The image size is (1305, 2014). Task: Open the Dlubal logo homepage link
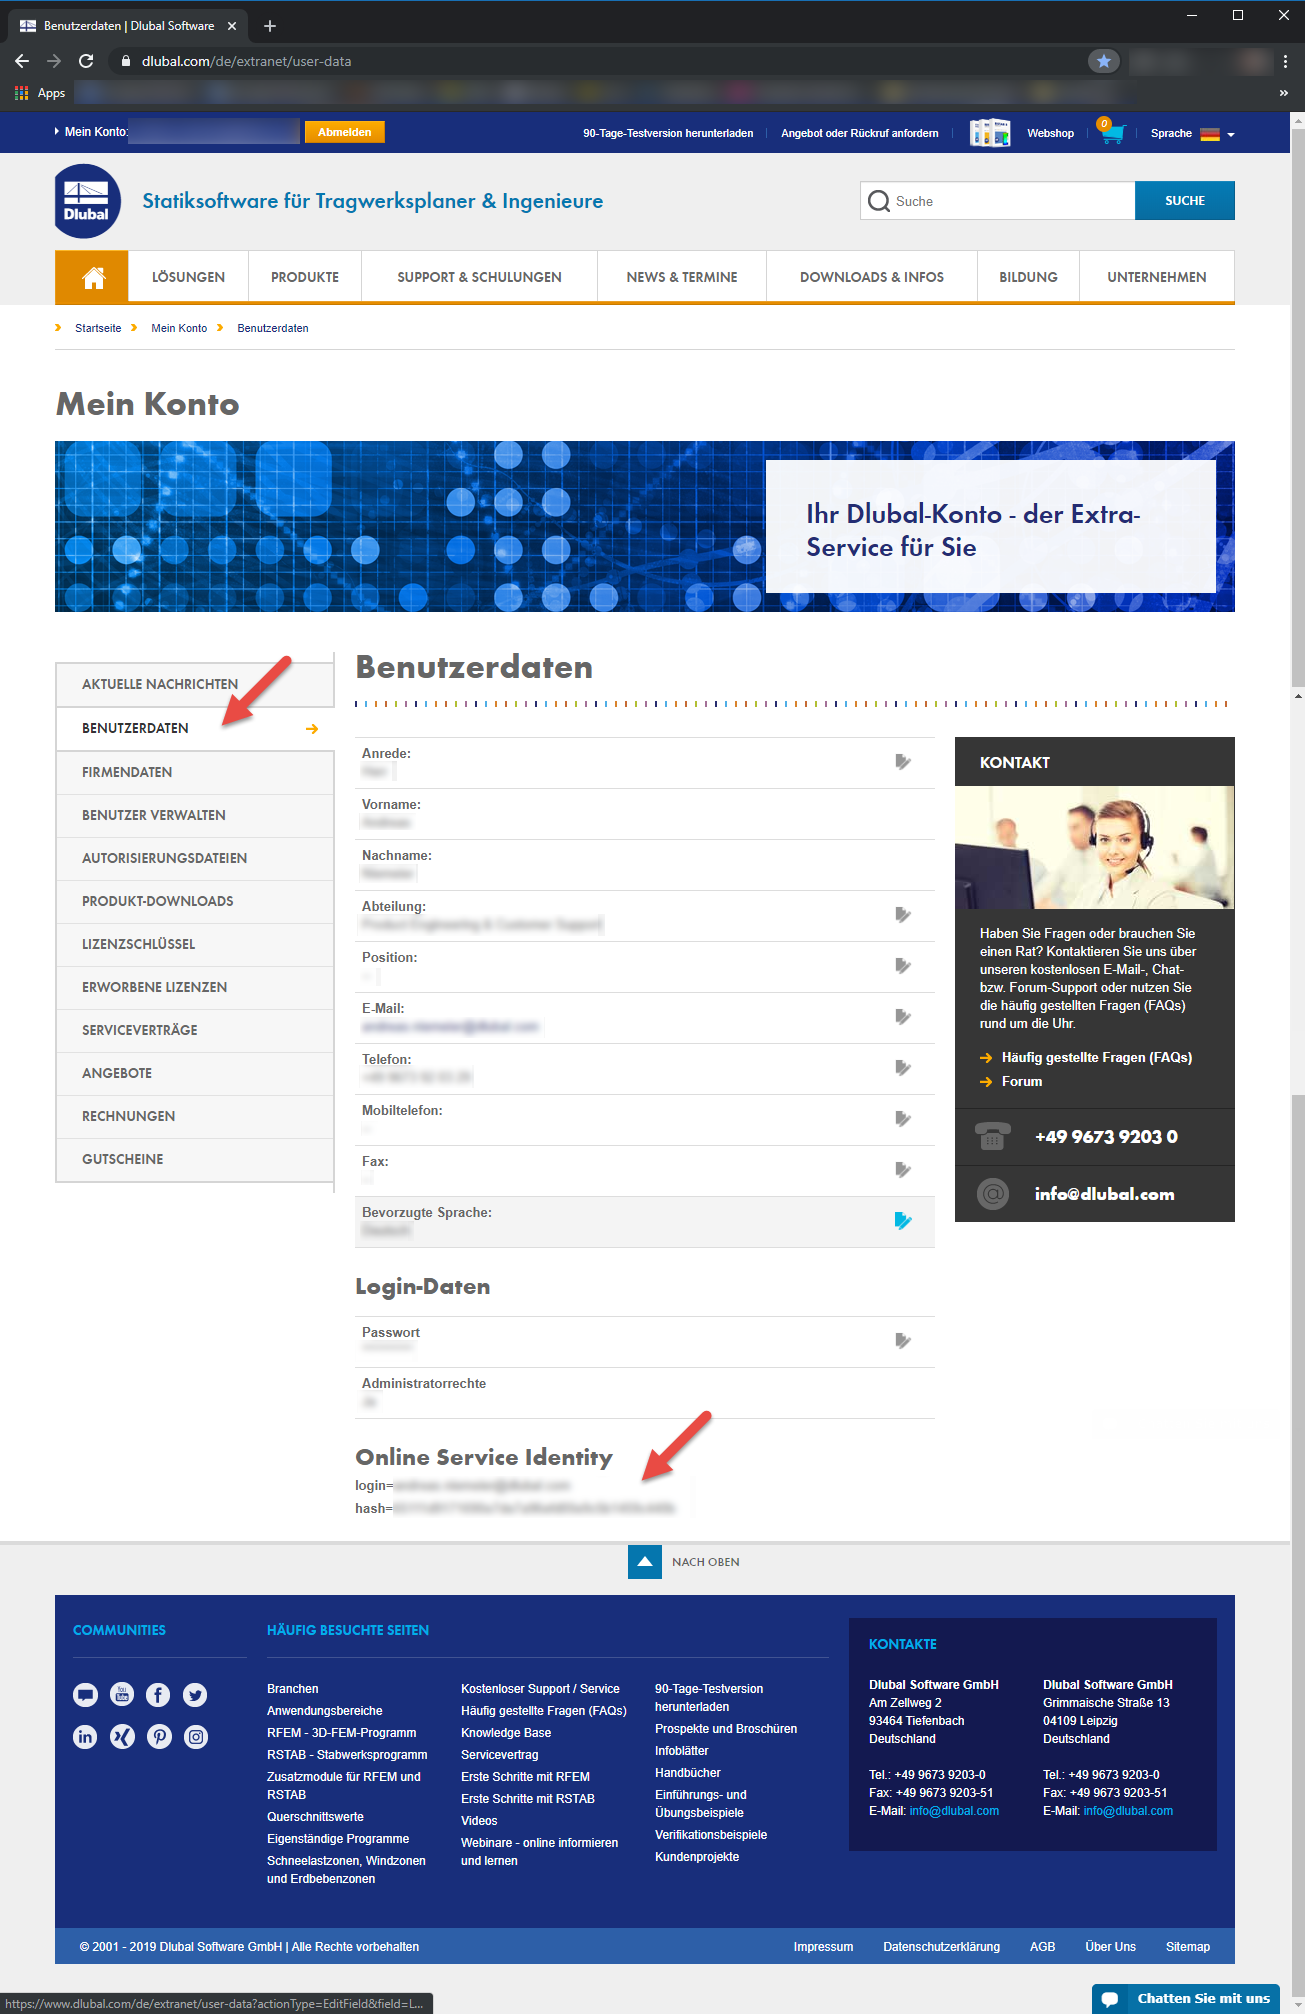87,201
